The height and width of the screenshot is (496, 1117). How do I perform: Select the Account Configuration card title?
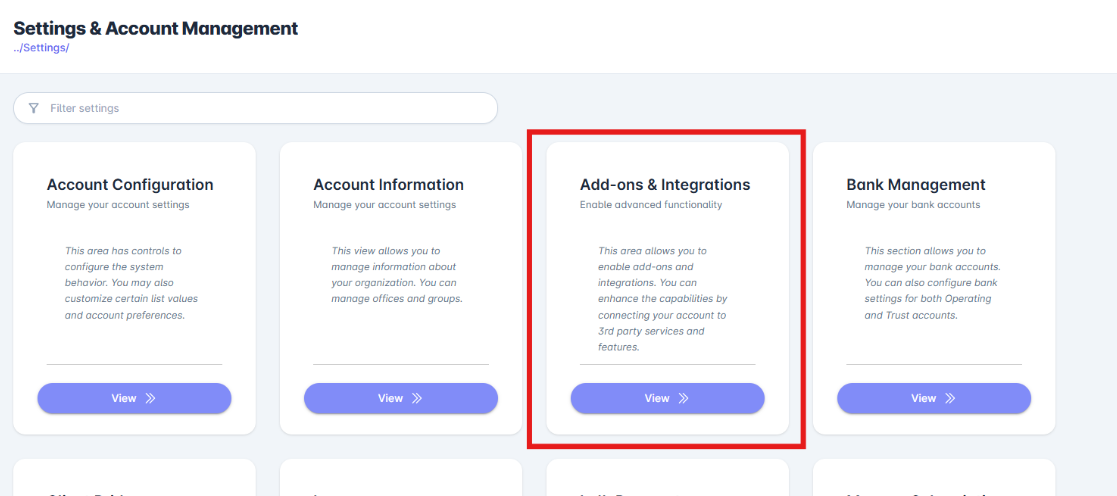(130, 185)
